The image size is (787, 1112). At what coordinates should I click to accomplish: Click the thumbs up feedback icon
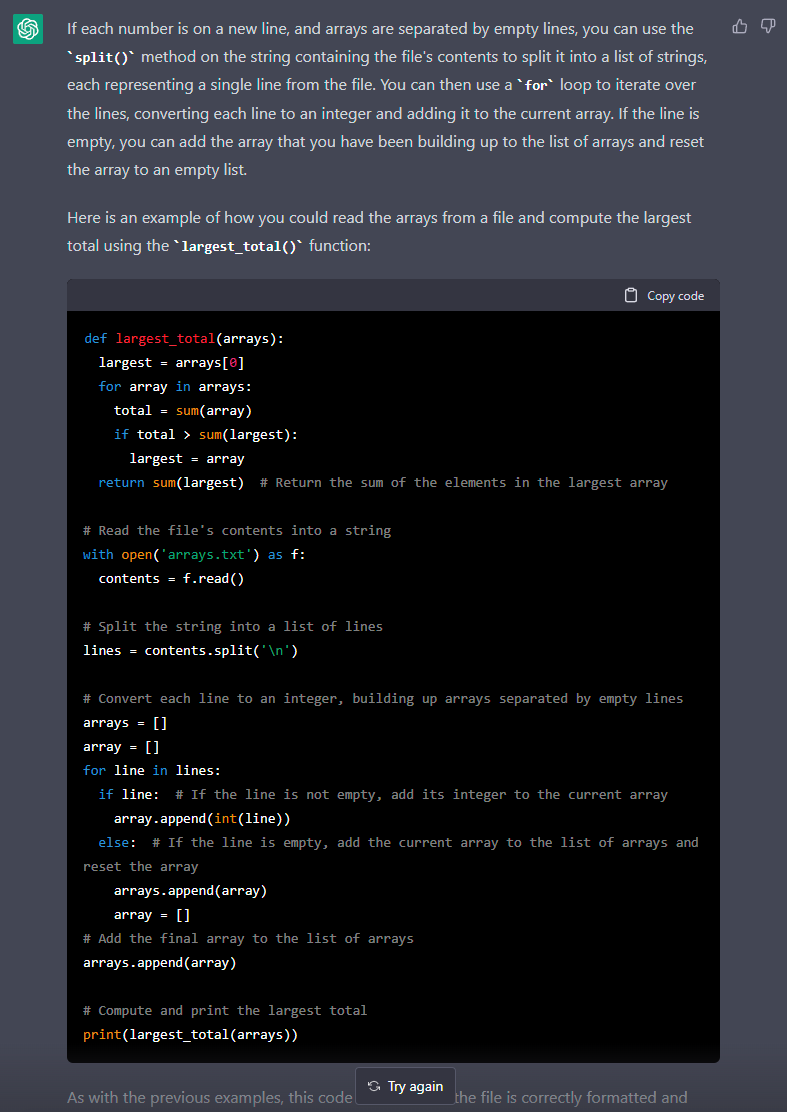click(739, 27)
